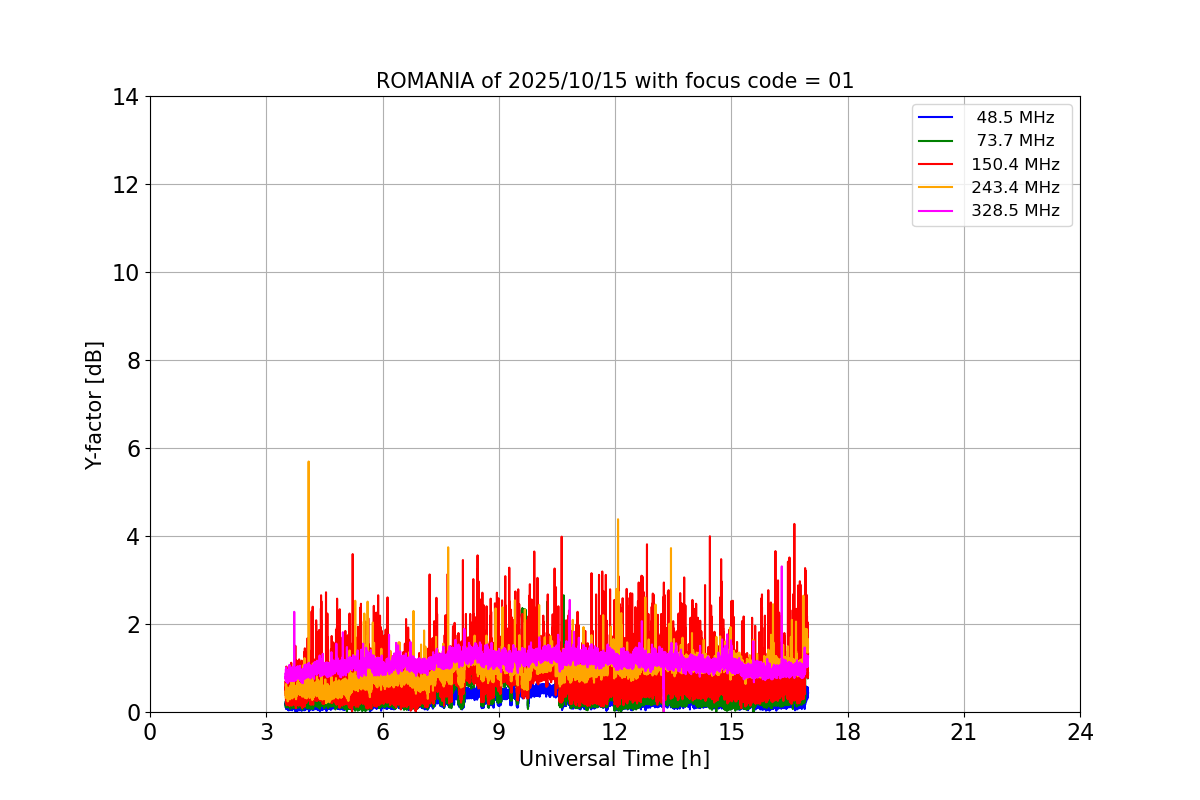
Task: Select the 243.4 MHz legend label
Action: tap(1015, 187)
